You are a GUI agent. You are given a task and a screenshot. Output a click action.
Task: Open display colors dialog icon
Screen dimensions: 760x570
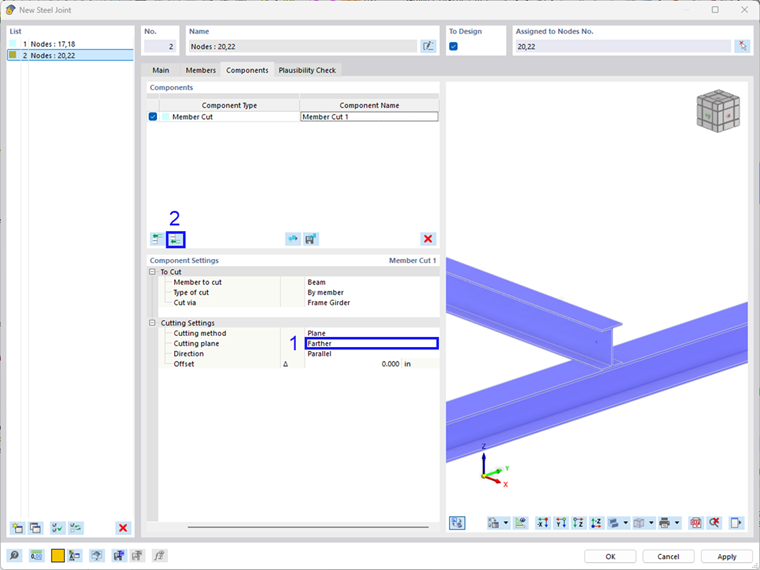coord(75,555)
